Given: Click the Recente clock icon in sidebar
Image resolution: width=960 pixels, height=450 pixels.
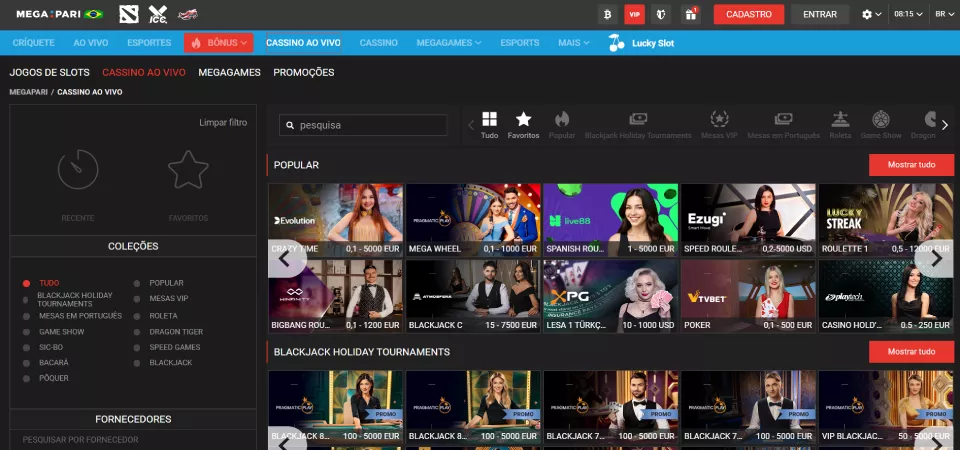Looking at the screenshot, I should [78, 170].
